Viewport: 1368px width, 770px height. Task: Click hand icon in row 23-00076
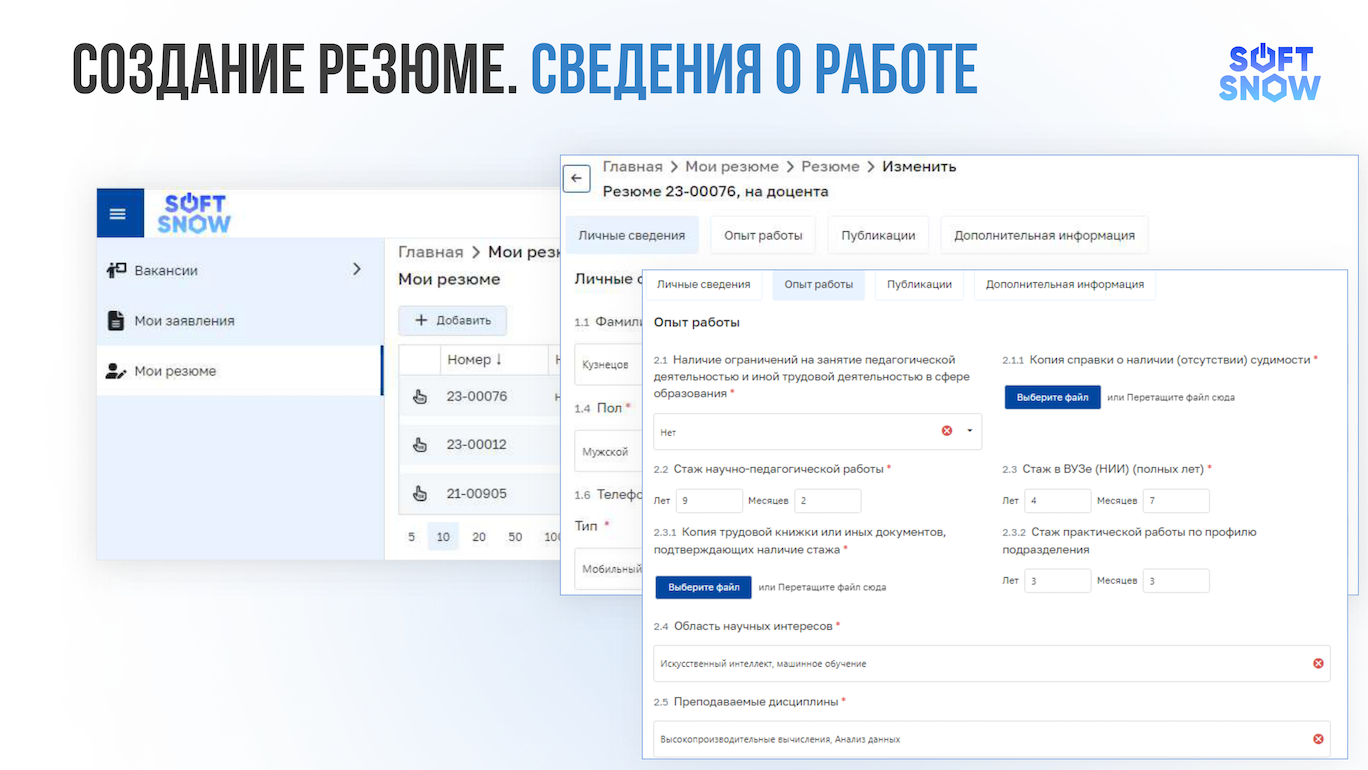pos(420,397)
